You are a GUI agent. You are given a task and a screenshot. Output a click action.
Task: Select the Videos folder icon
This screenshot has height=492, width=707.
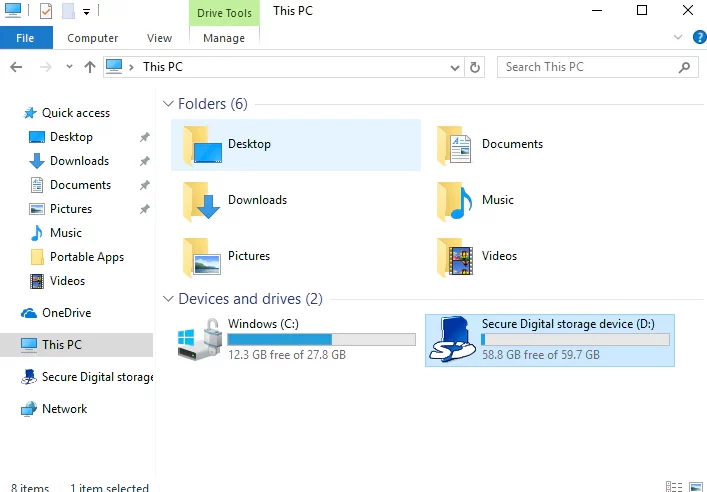coord(455,257)
